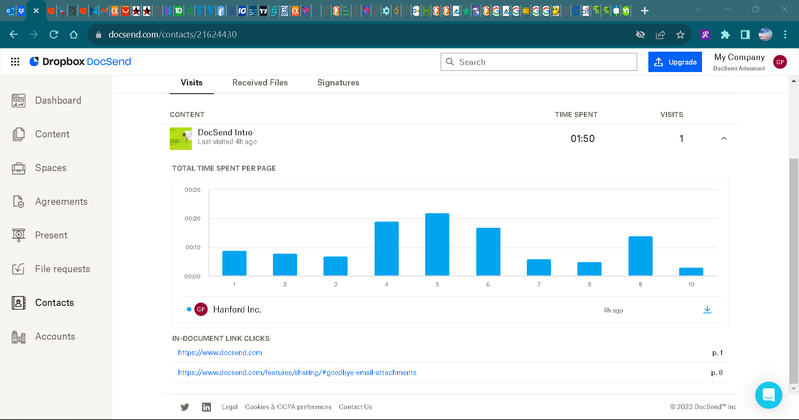Click the Upgrade button

tap(675, 62)
